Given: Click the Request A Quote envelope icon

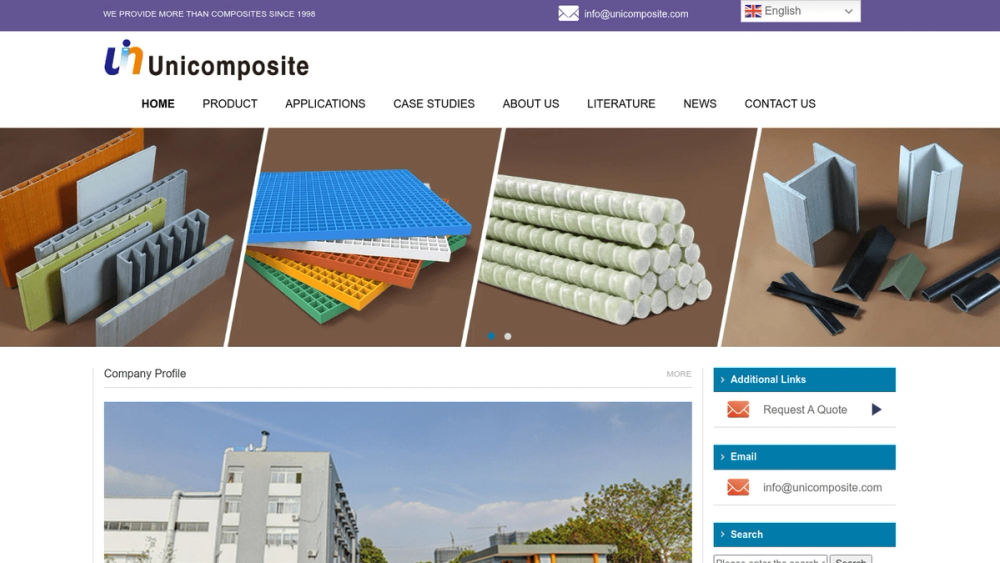Looking at the screenshot, I should click(x=738, y=409).
